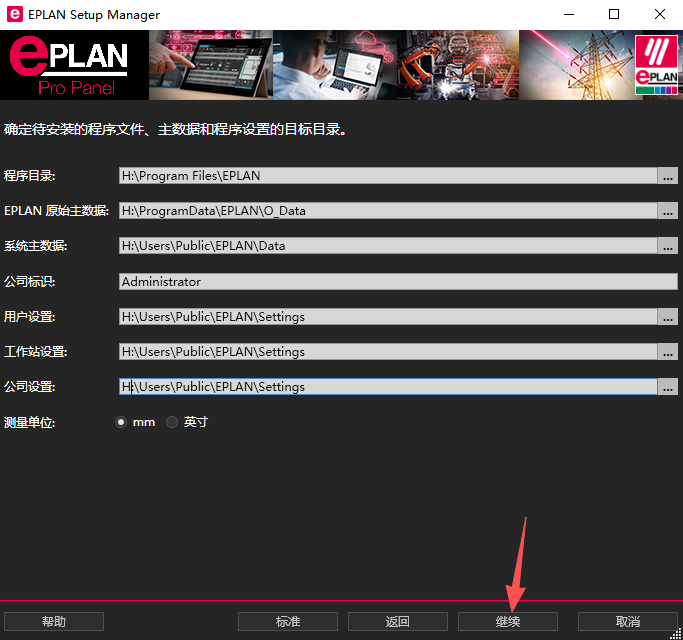Image resolution: width=683 pixels, height=640 pixels.
Task: Click the 标准 button
Action: 288,621
